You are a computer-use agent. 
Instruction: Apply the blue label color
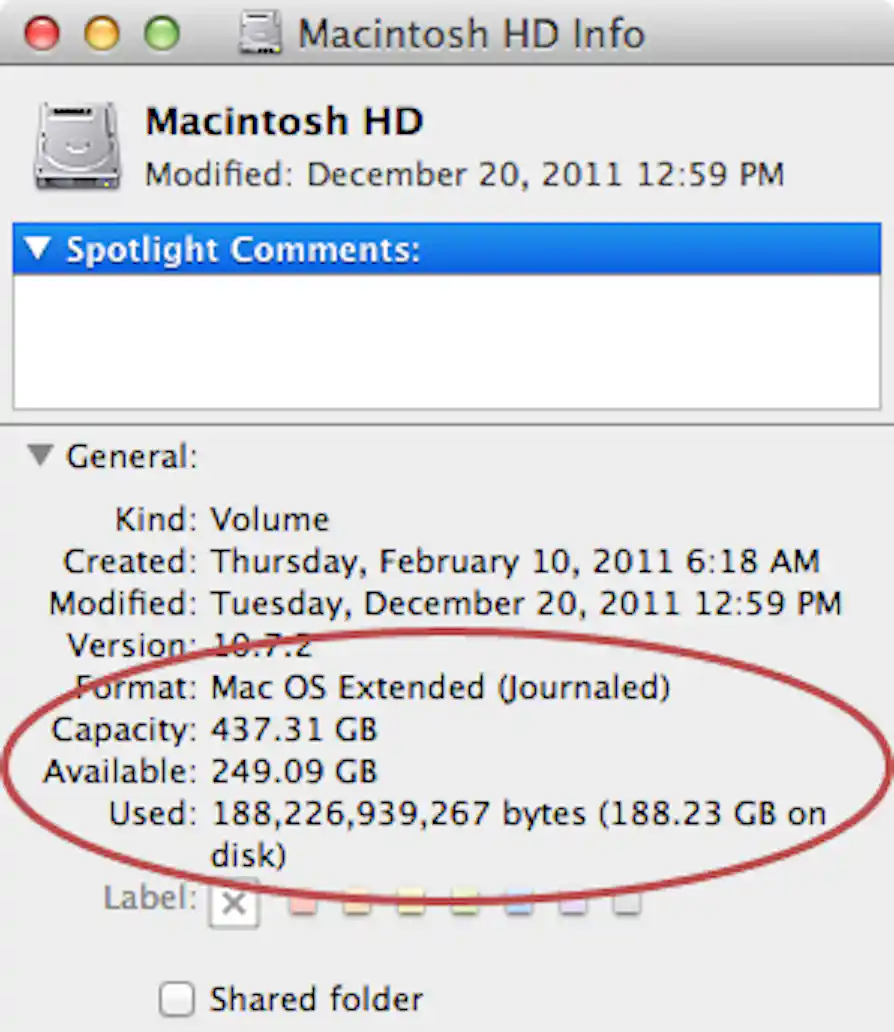click(517, 901)
